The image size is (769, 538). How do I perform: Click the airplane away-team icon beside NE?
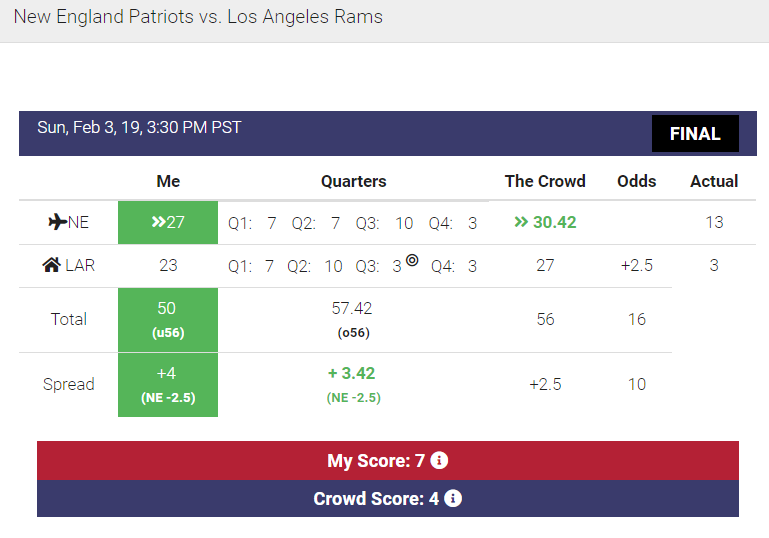[x=57, y=222]
